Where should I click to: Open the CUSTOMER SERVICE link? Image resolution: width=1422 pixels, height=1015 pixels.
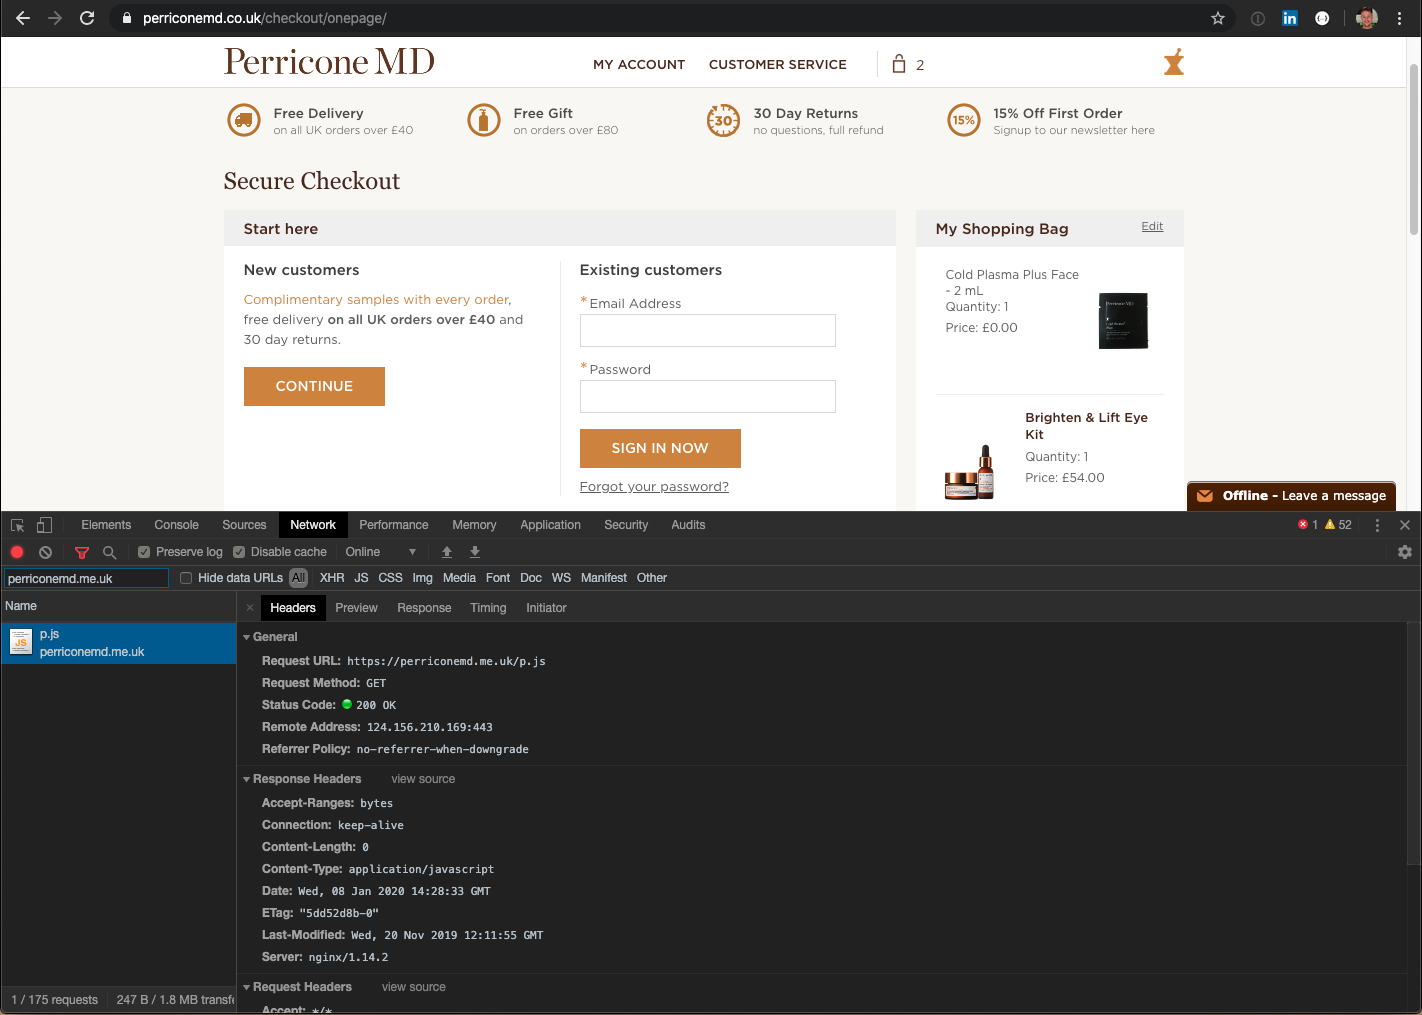tap(778, 64)
